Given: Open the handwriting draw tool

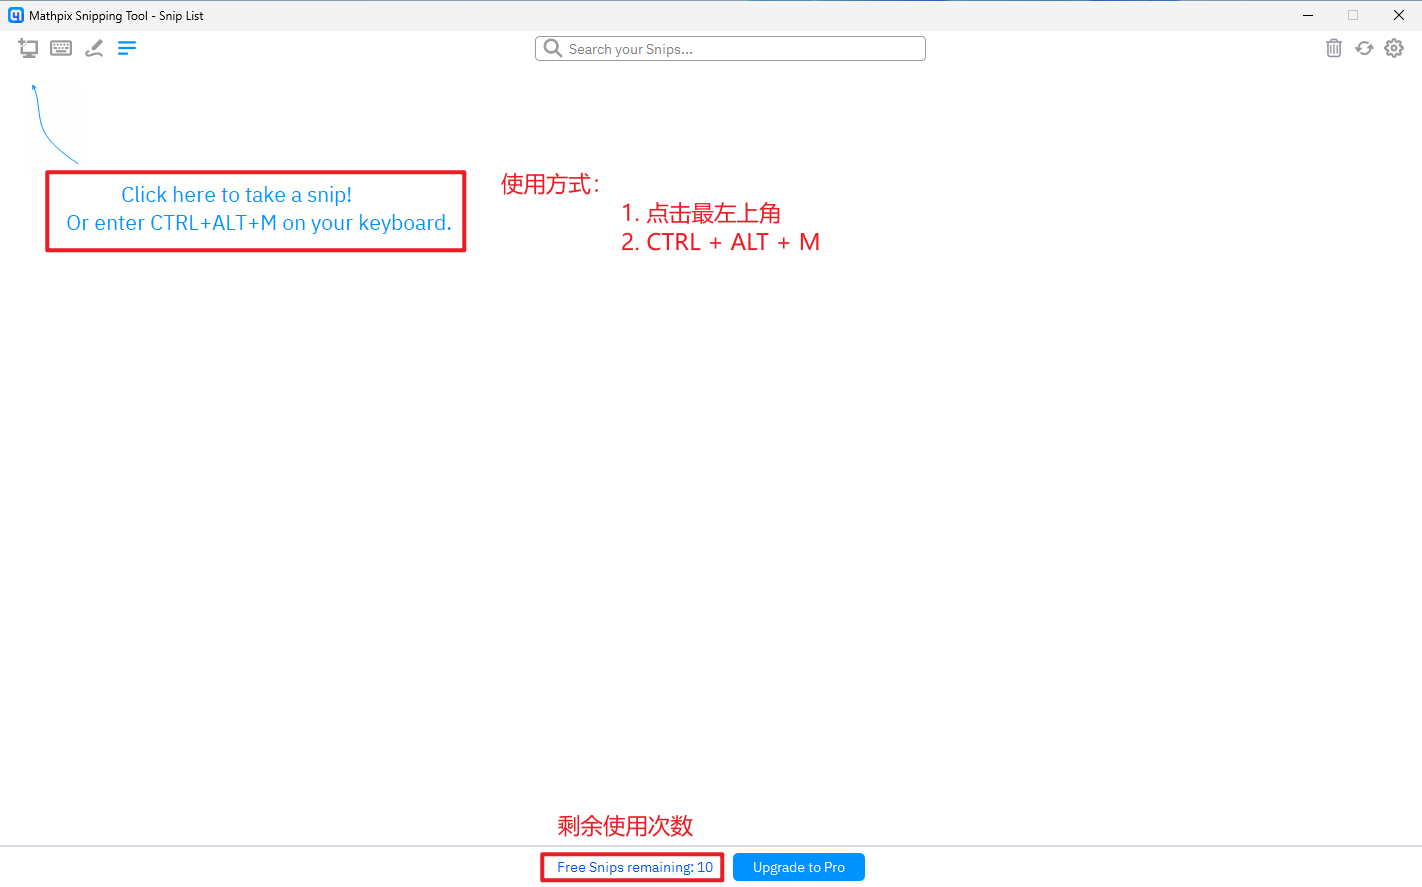Looking at the screenshot, I should 94,48.
